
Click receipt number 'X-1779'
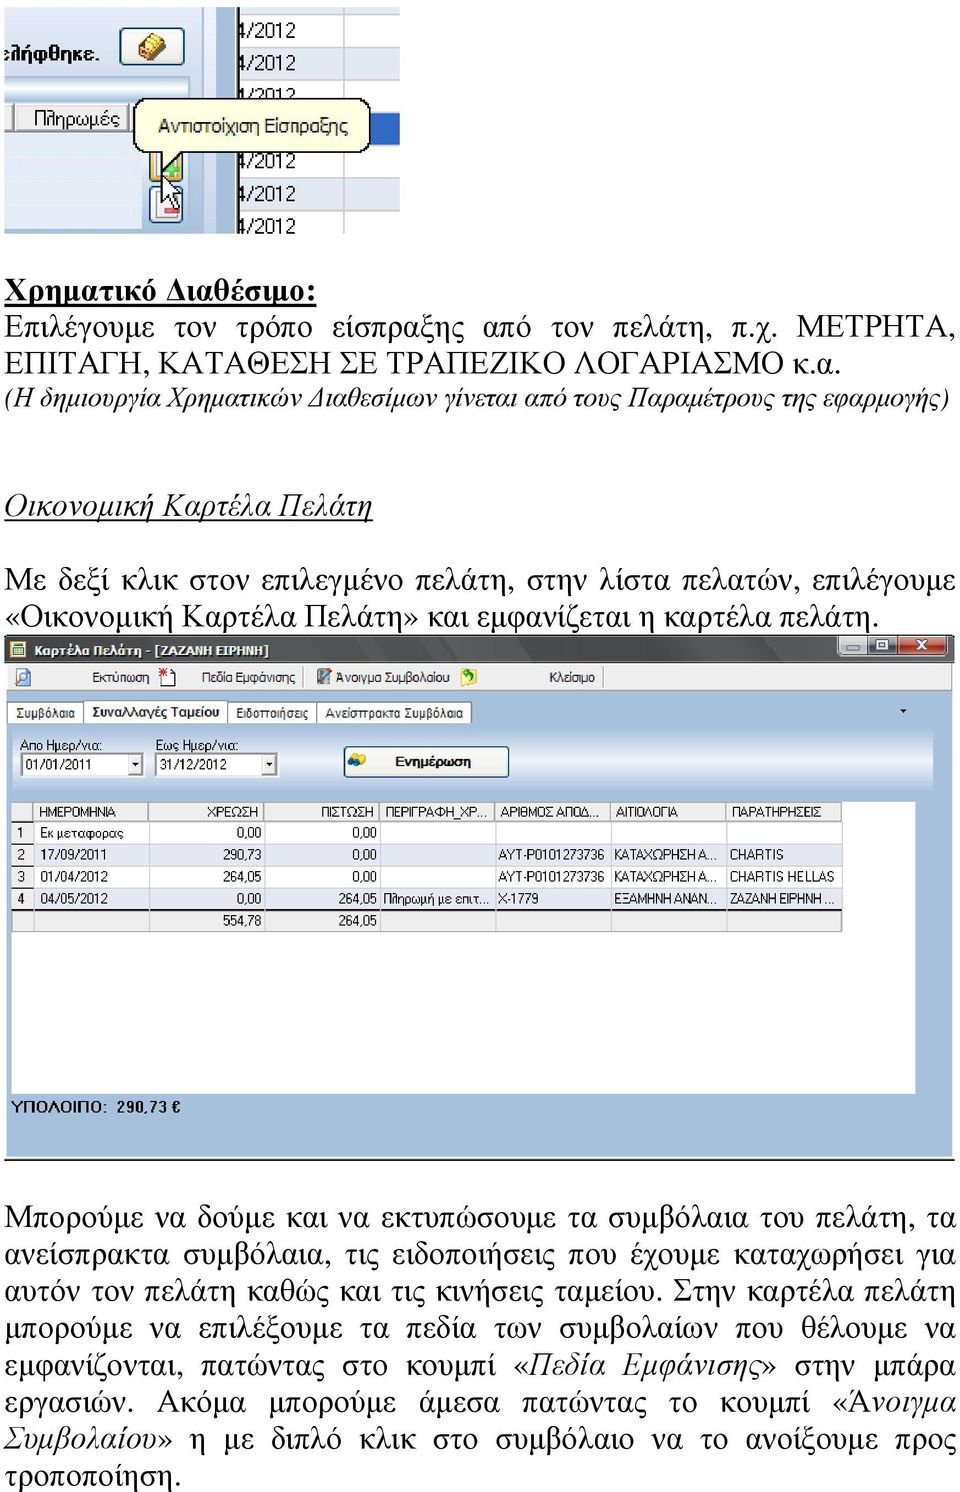[552, 899]
